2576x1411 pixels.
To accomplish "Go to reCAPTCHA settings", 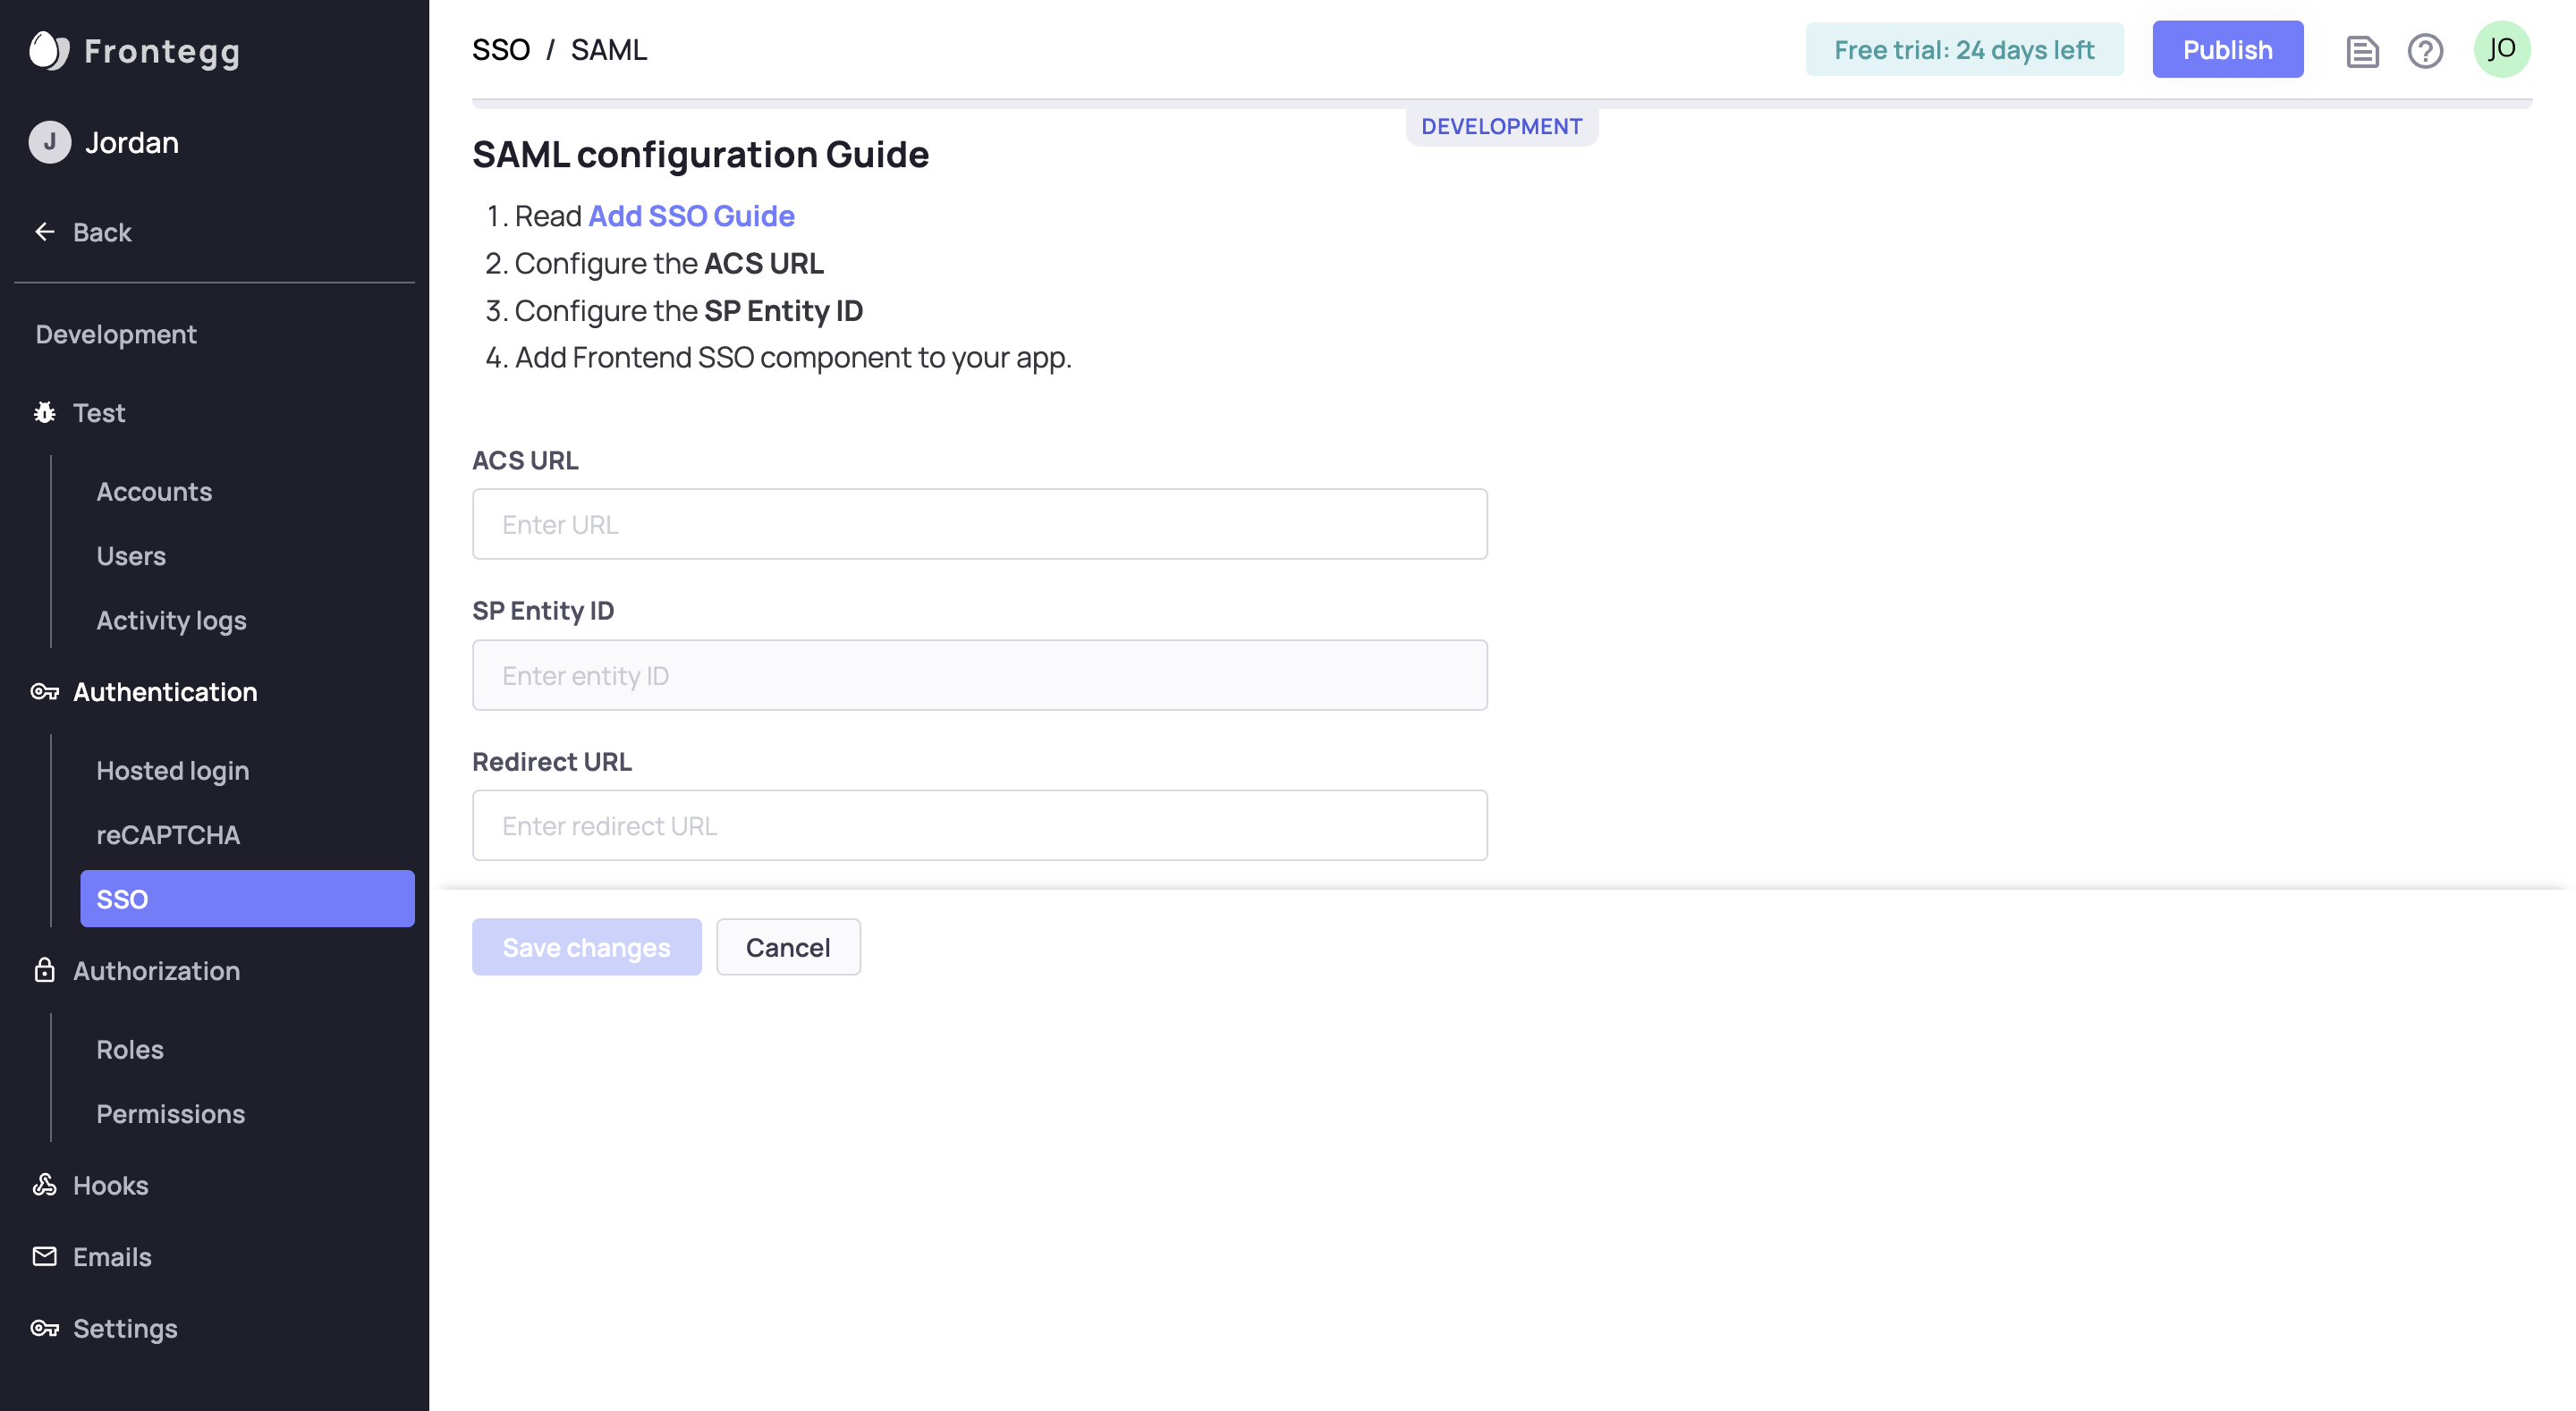I will 168,835.
